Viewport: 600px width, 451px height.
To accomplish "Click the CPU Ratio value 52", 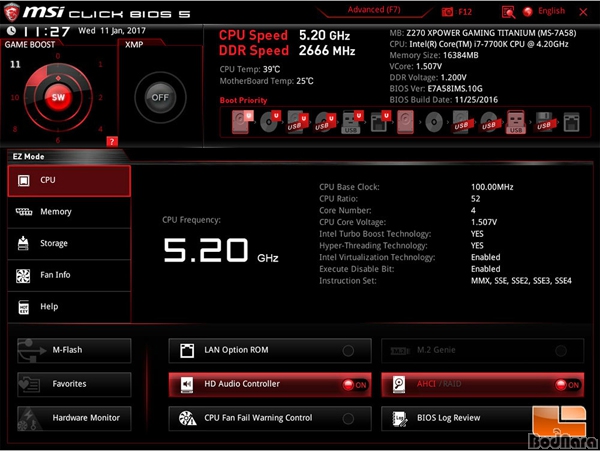I will tap(475, 199).
